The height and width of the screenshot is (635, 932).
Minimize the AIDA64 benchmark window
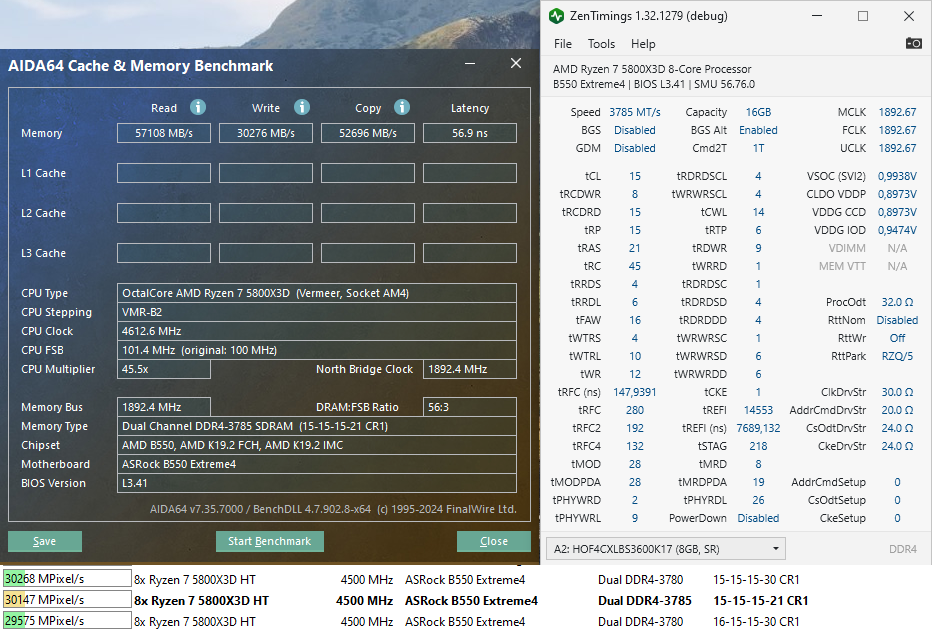coord(470,64)
